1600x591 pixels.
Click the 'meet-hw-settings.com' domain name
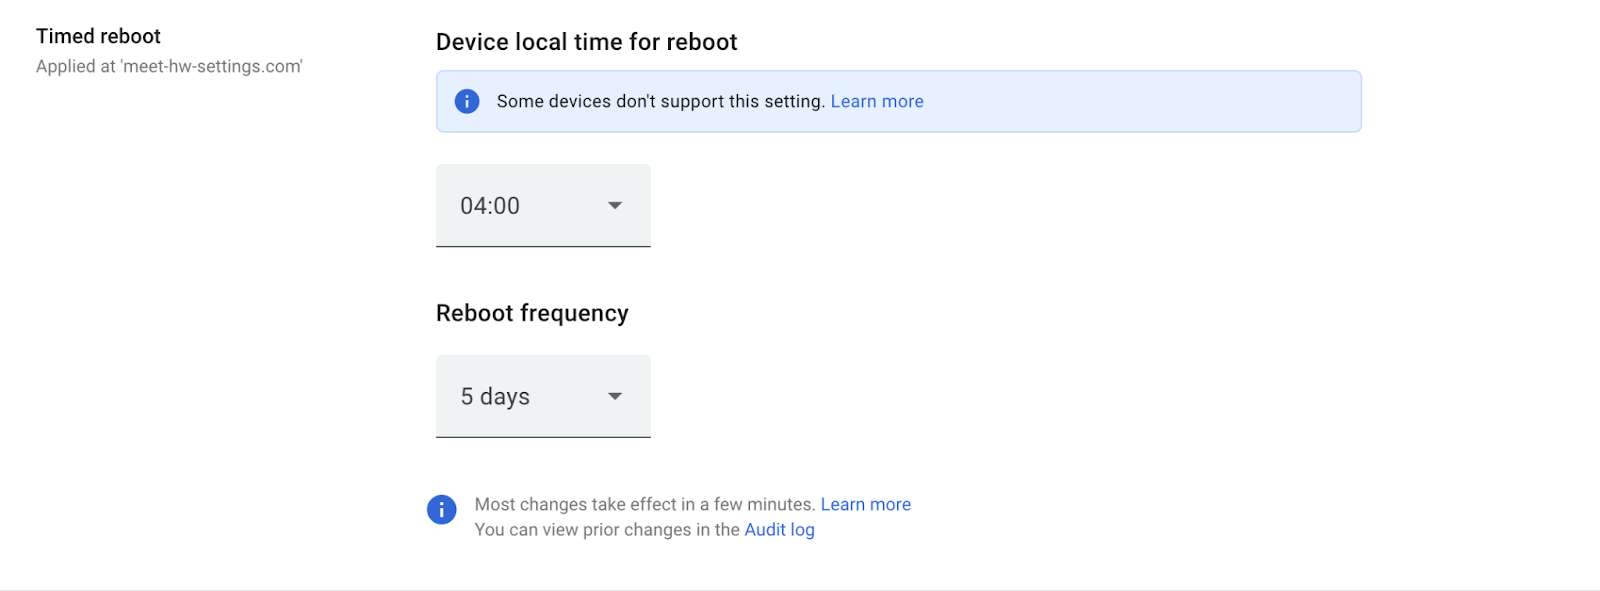[x=210, y=66]
